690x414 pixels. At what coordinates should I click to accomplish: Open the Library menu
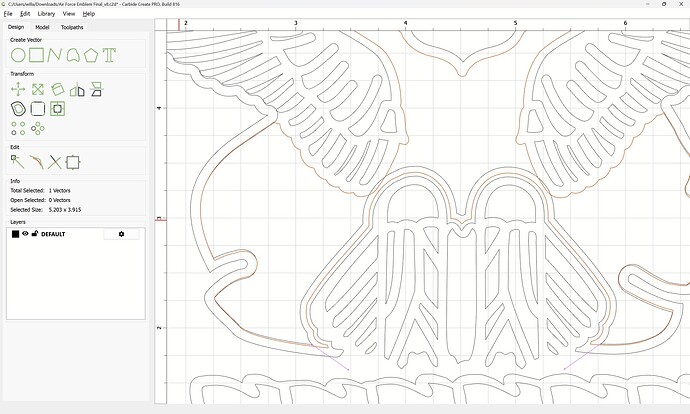click(46, 14)
